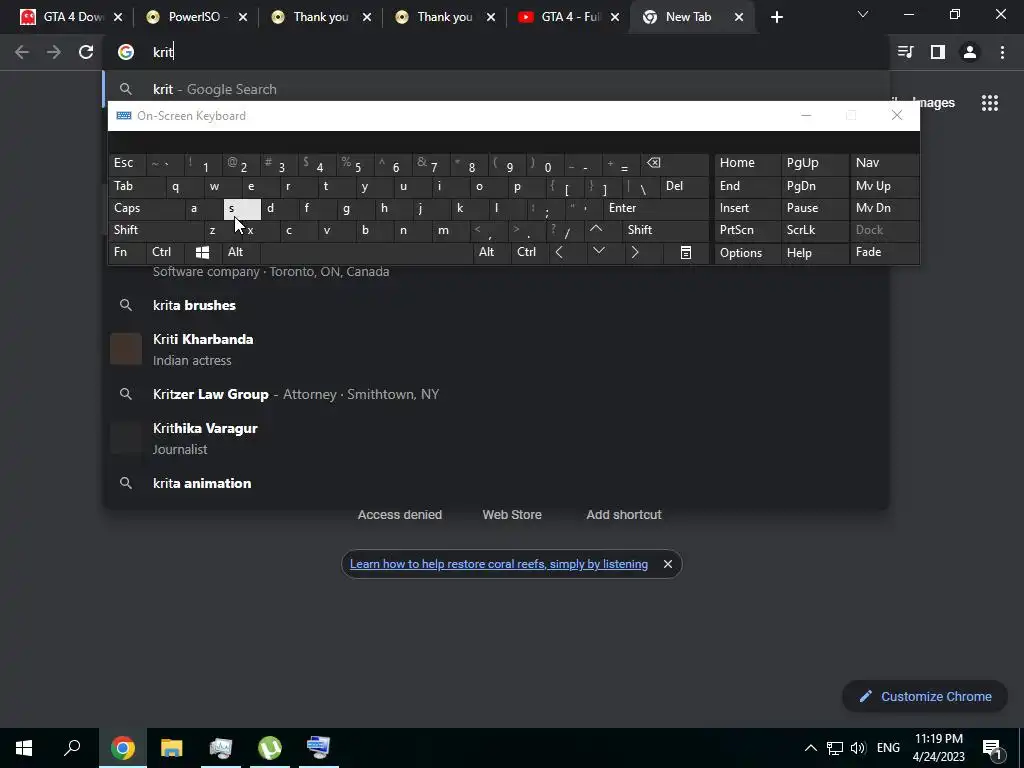The height and width of the screenshot is (768, 1024).
Task: Close the GTA 4 Download tab
Action: coord(118,18)
